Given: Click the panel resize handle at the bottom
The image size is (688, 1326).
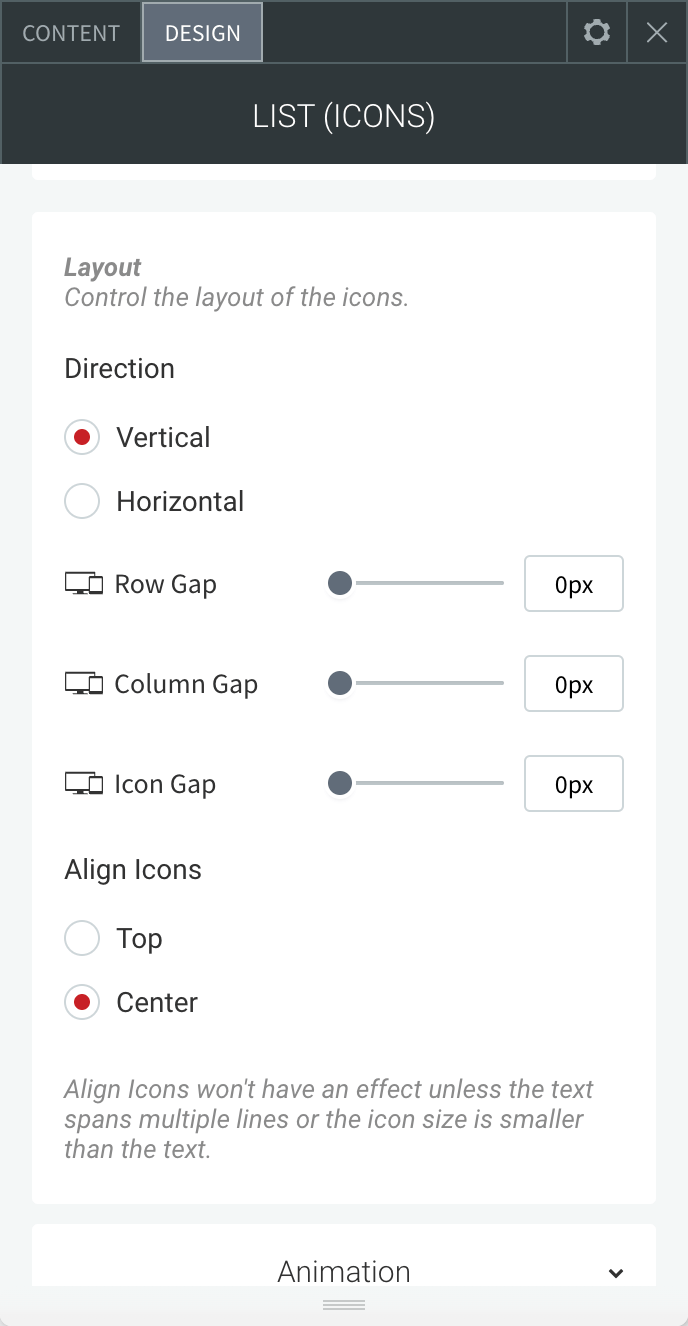Looking at the screenshot, I should [x=344, y=1305].
